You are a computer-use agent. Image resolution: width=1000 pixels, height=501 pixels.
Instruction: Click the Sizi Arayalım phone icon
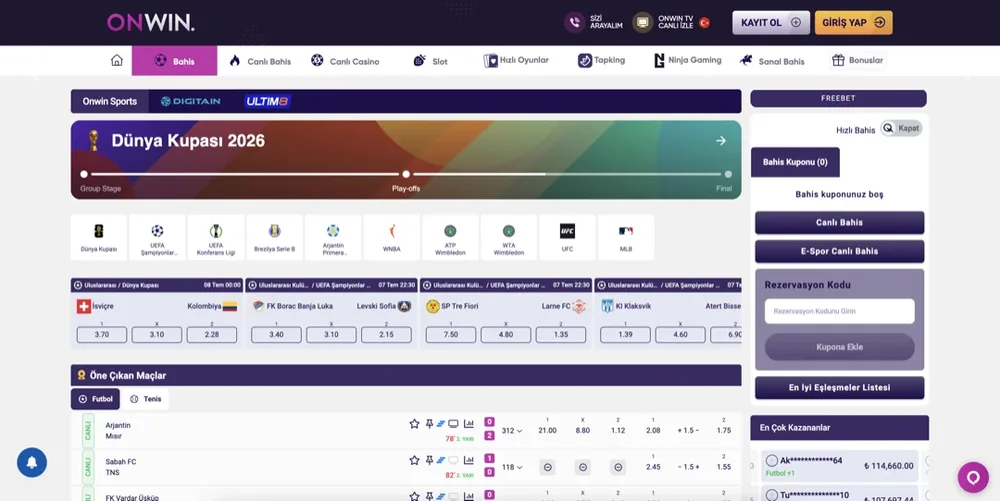pyautogui.click(x=575, y=22)
